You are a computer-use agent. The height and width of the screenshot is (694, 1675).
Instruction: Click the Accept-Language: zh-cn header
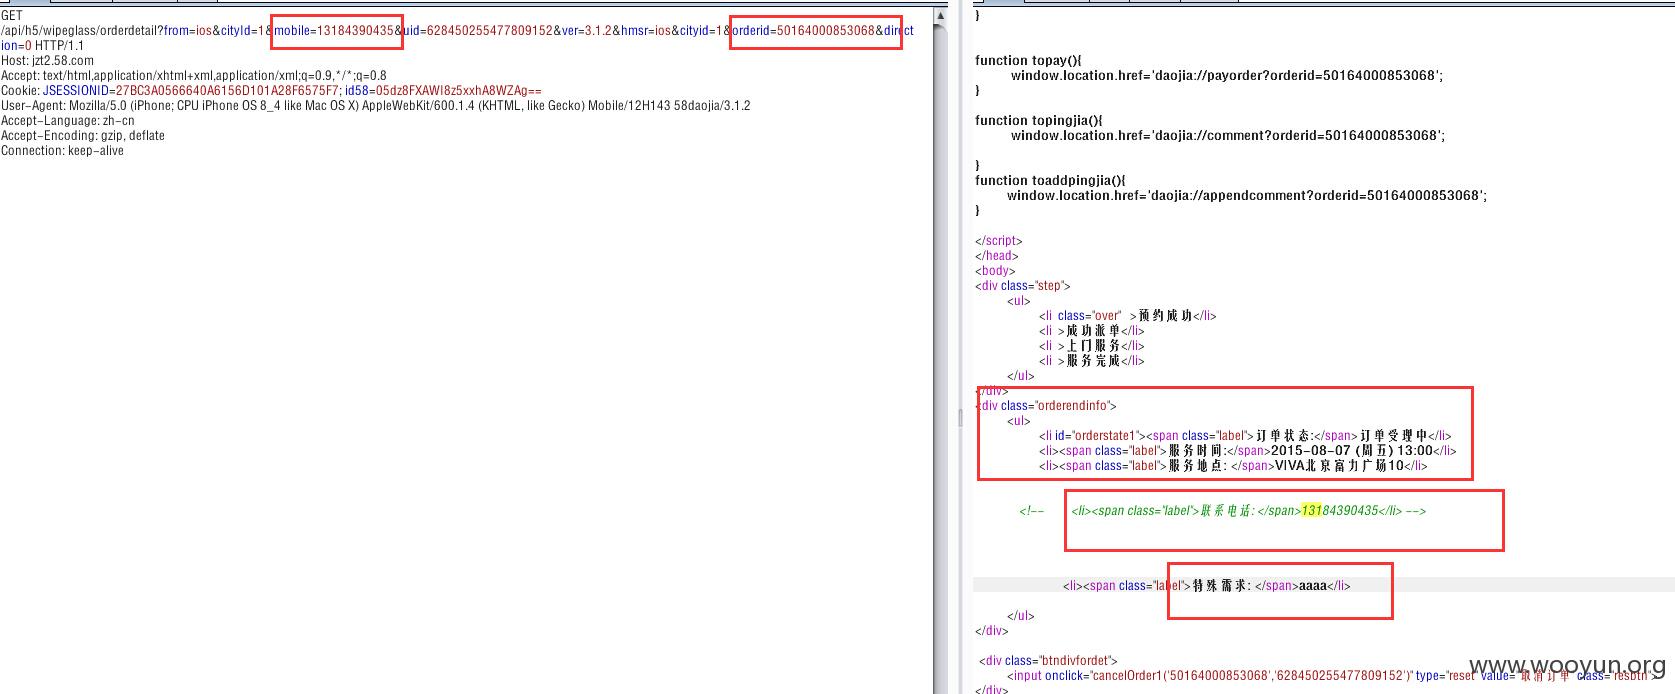(x=68, y=121)
